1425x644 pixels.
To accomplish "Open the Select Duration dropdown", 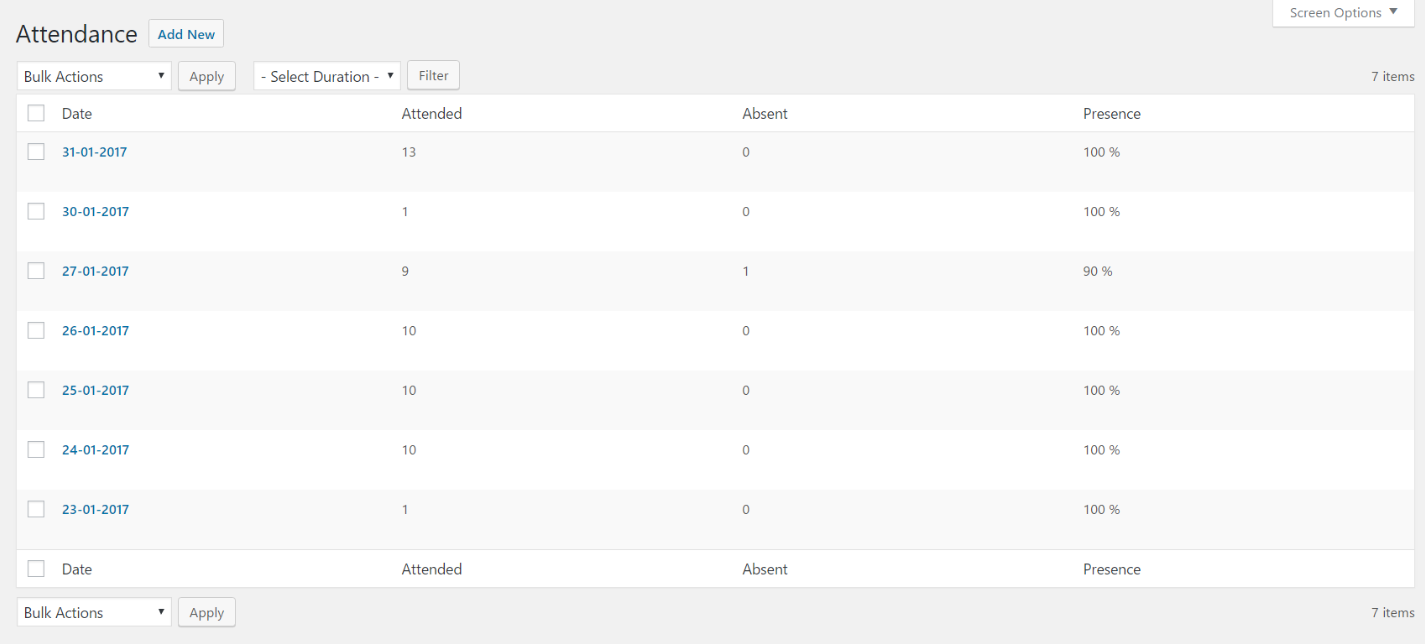I will click(326, 77).
